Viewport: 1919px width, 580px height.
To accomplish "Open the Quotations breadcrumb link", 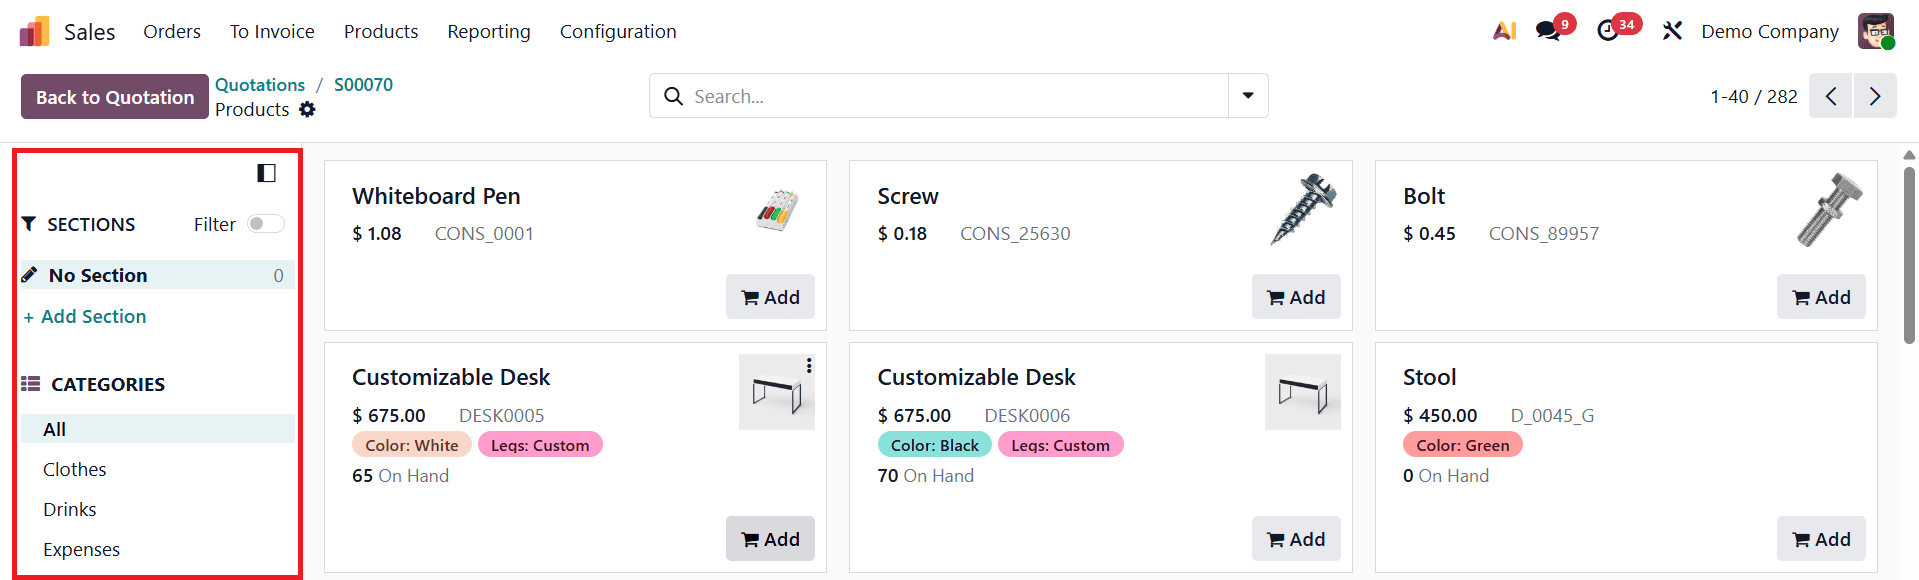I will [259, 85].
